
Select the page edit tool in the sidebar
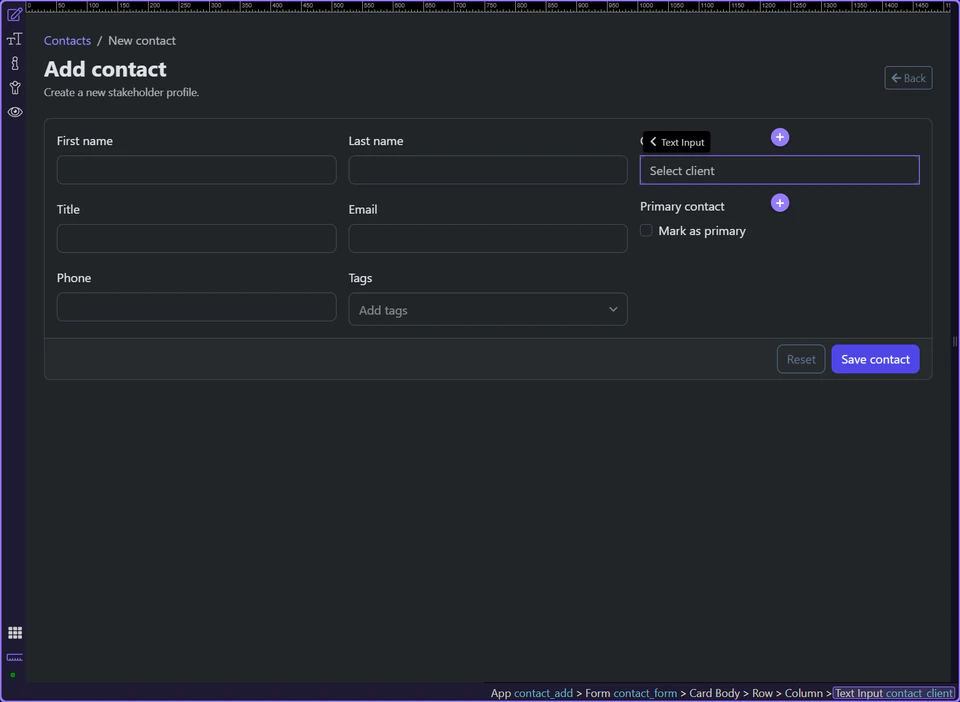click(14, 14)
